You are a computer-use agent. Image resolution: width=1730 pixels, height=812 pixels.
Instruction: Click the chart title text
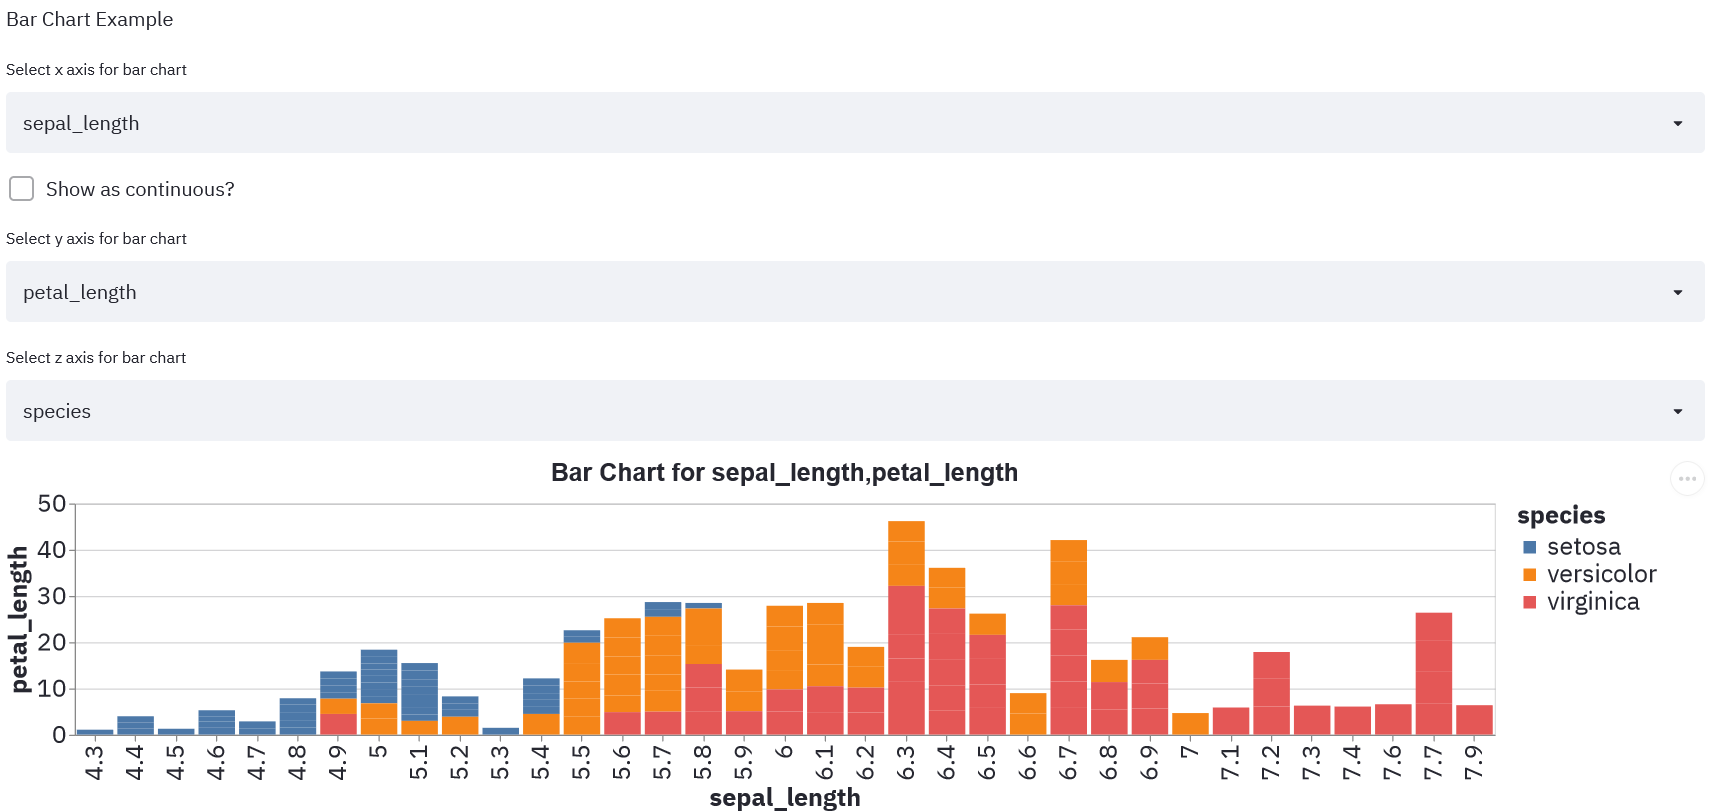[784, 472]
